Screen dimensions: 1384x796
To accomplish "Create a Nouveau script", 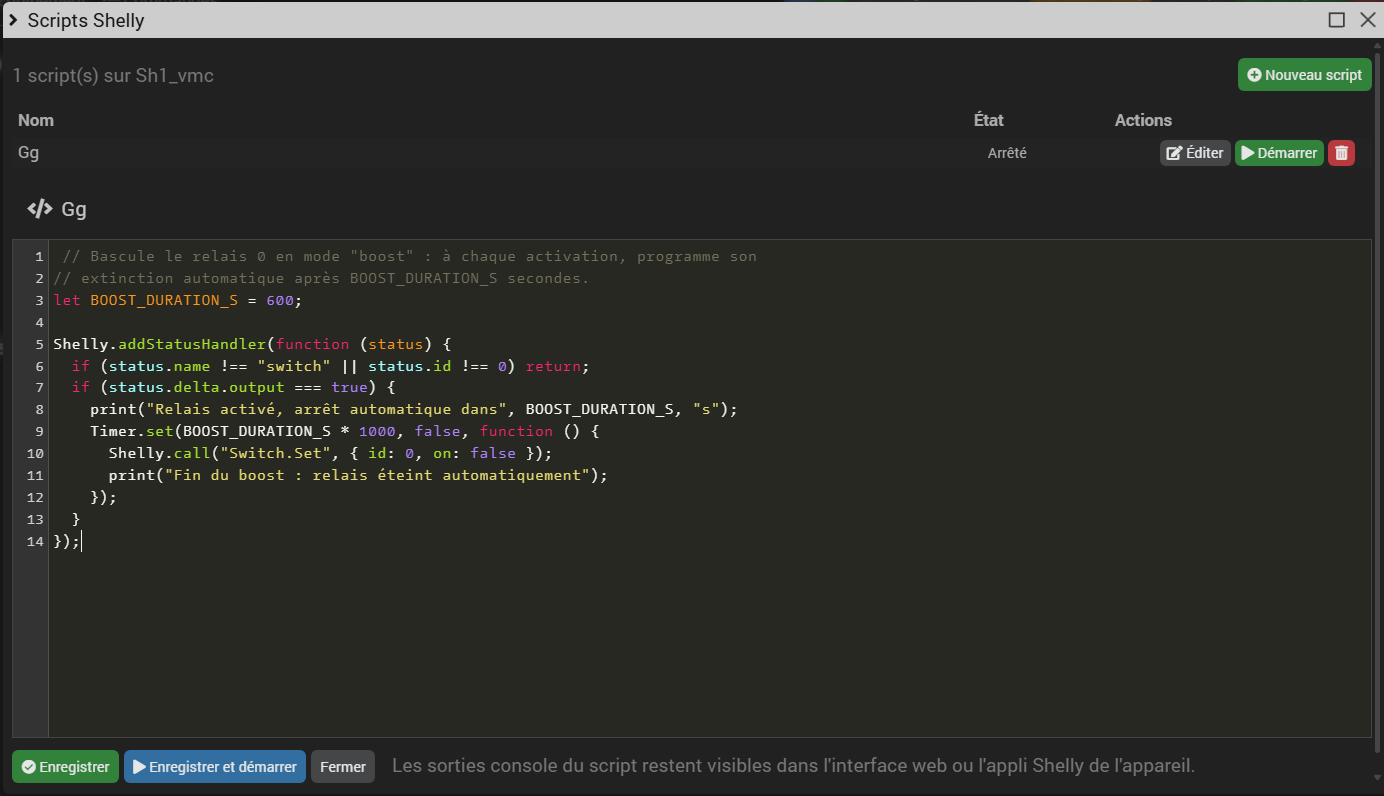I will 1304,75.
